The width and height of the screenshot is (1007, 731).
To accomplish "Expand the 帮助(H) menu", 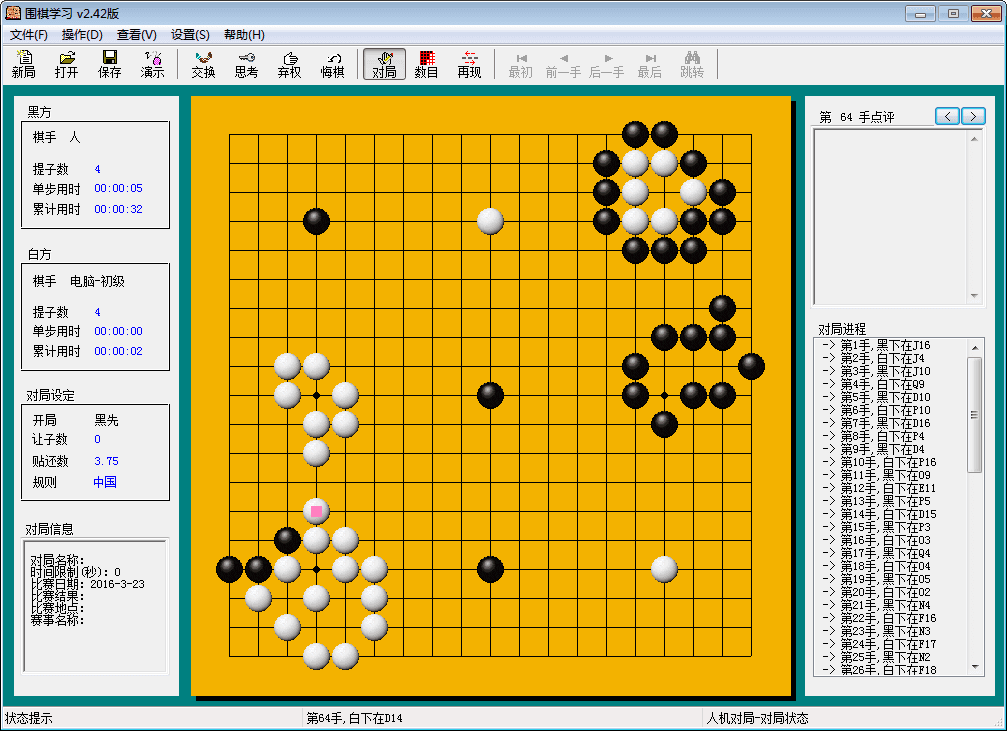I will pyautogui.click(x=243, y=34).
